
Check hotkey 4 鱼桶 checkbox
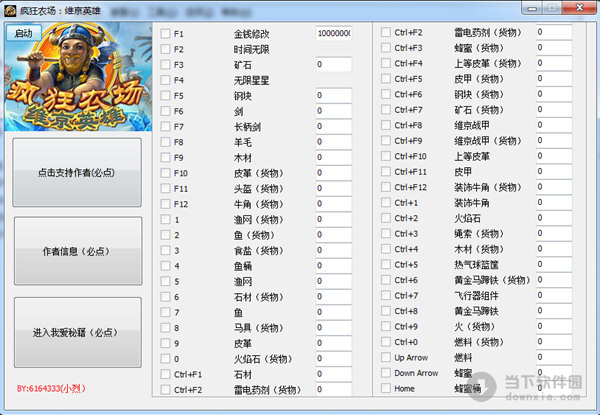(x=165, y=266)
